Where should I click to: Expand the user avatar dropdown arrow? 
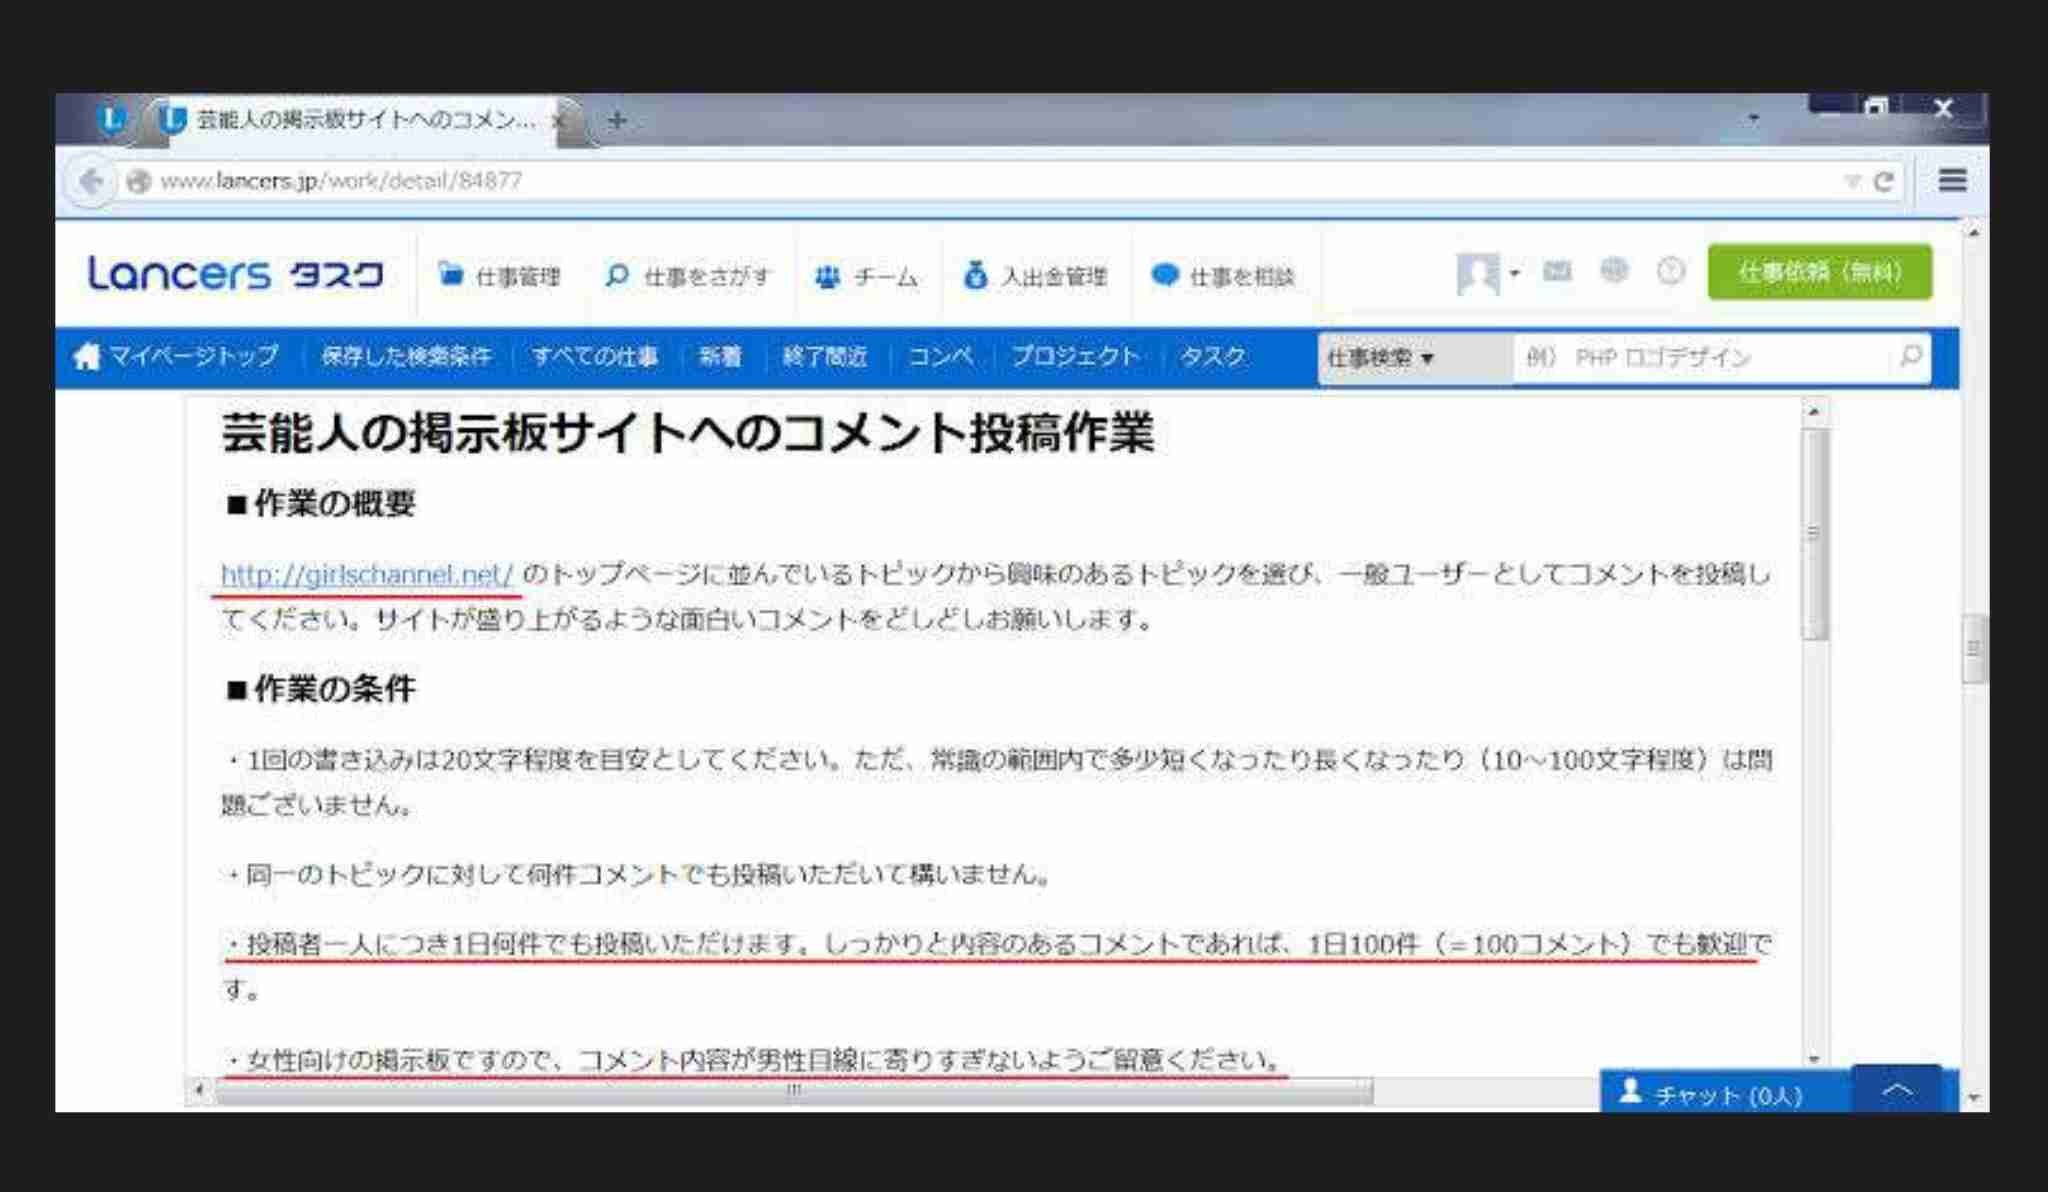(1514, 273)
